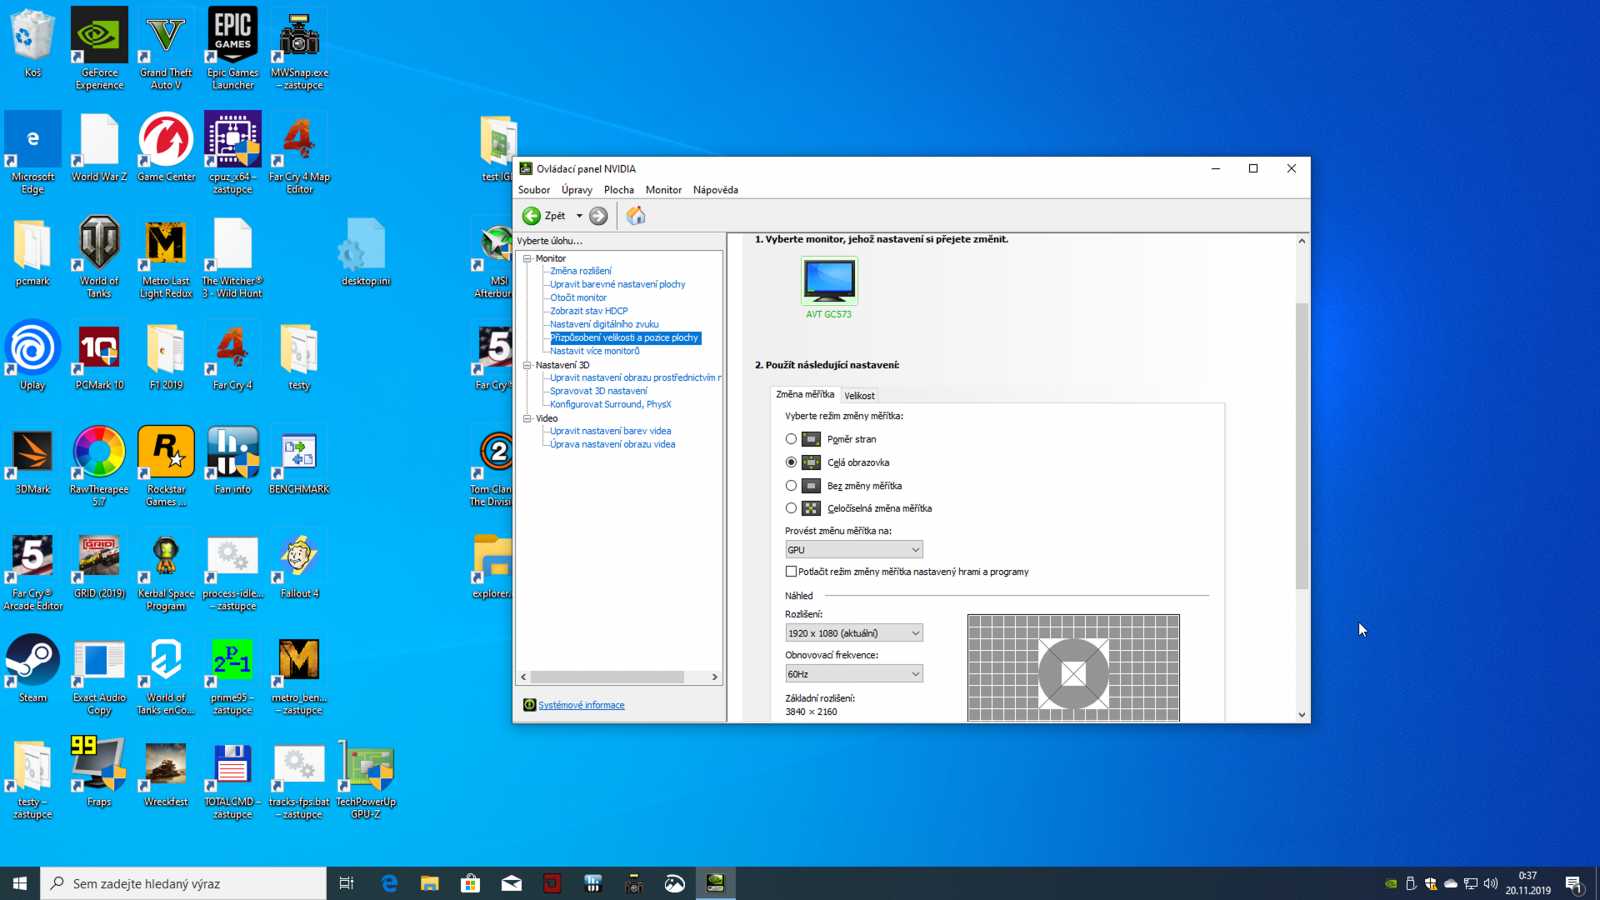
Task: Select Rockstar Games desktop icon
Action: [166, 465]
